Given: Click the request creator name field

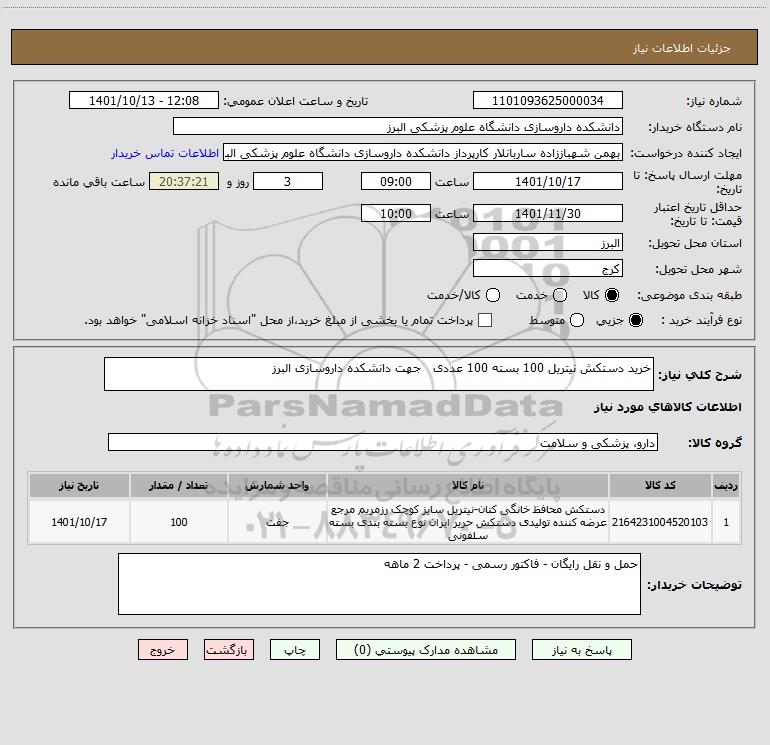Looking at the screenshot, I should click(423, 153).
